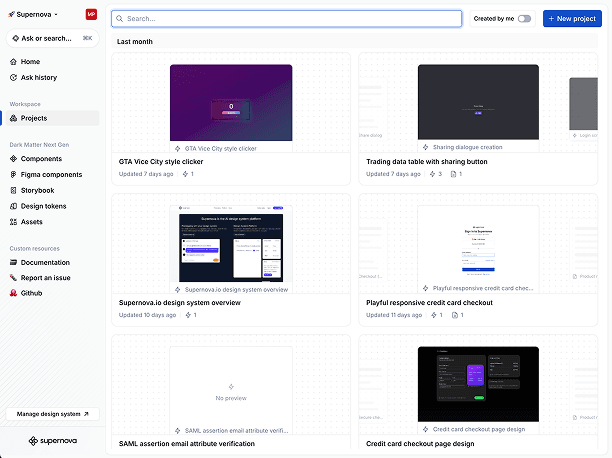This screenshot has height=458, width=612.
Task: Open Supernova.io design system overview thumbnail
Action: 231,246
